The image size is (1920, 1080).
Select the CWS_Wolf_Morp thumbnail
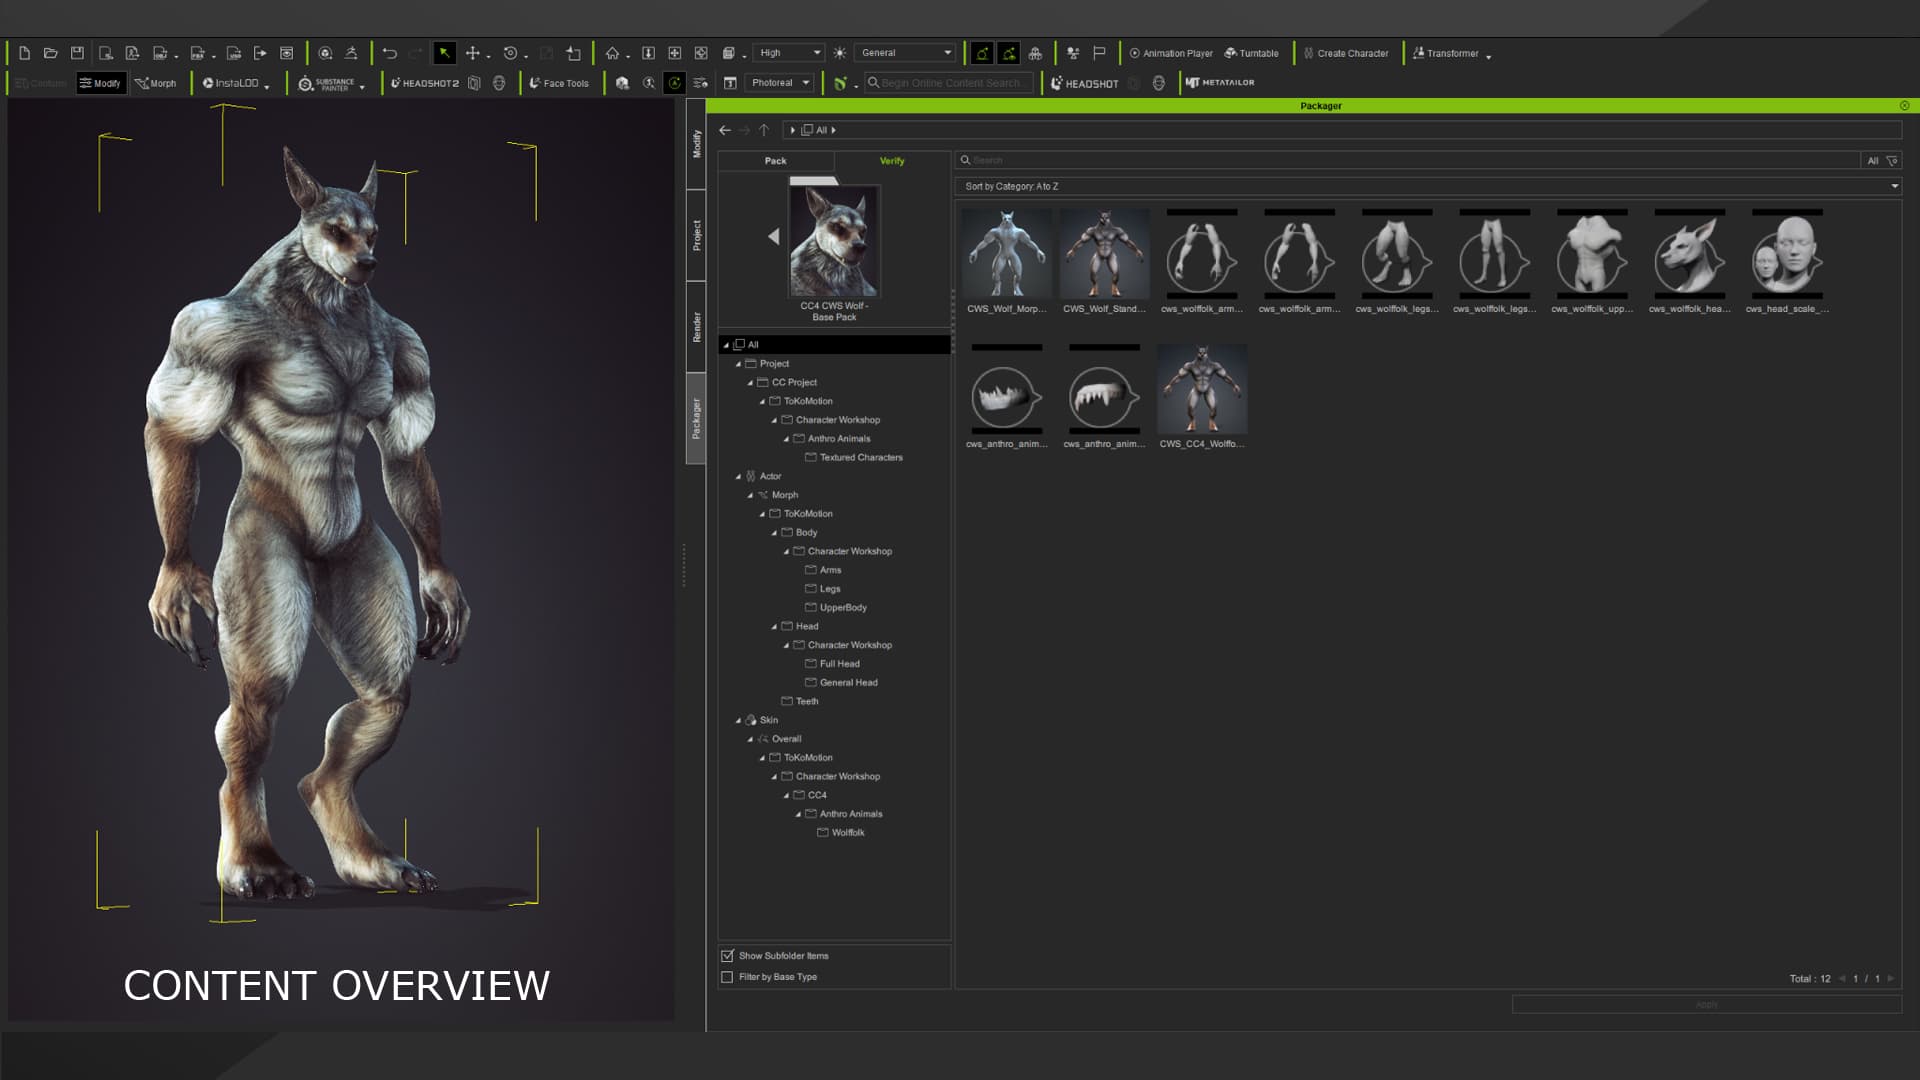click(1006, 261)
